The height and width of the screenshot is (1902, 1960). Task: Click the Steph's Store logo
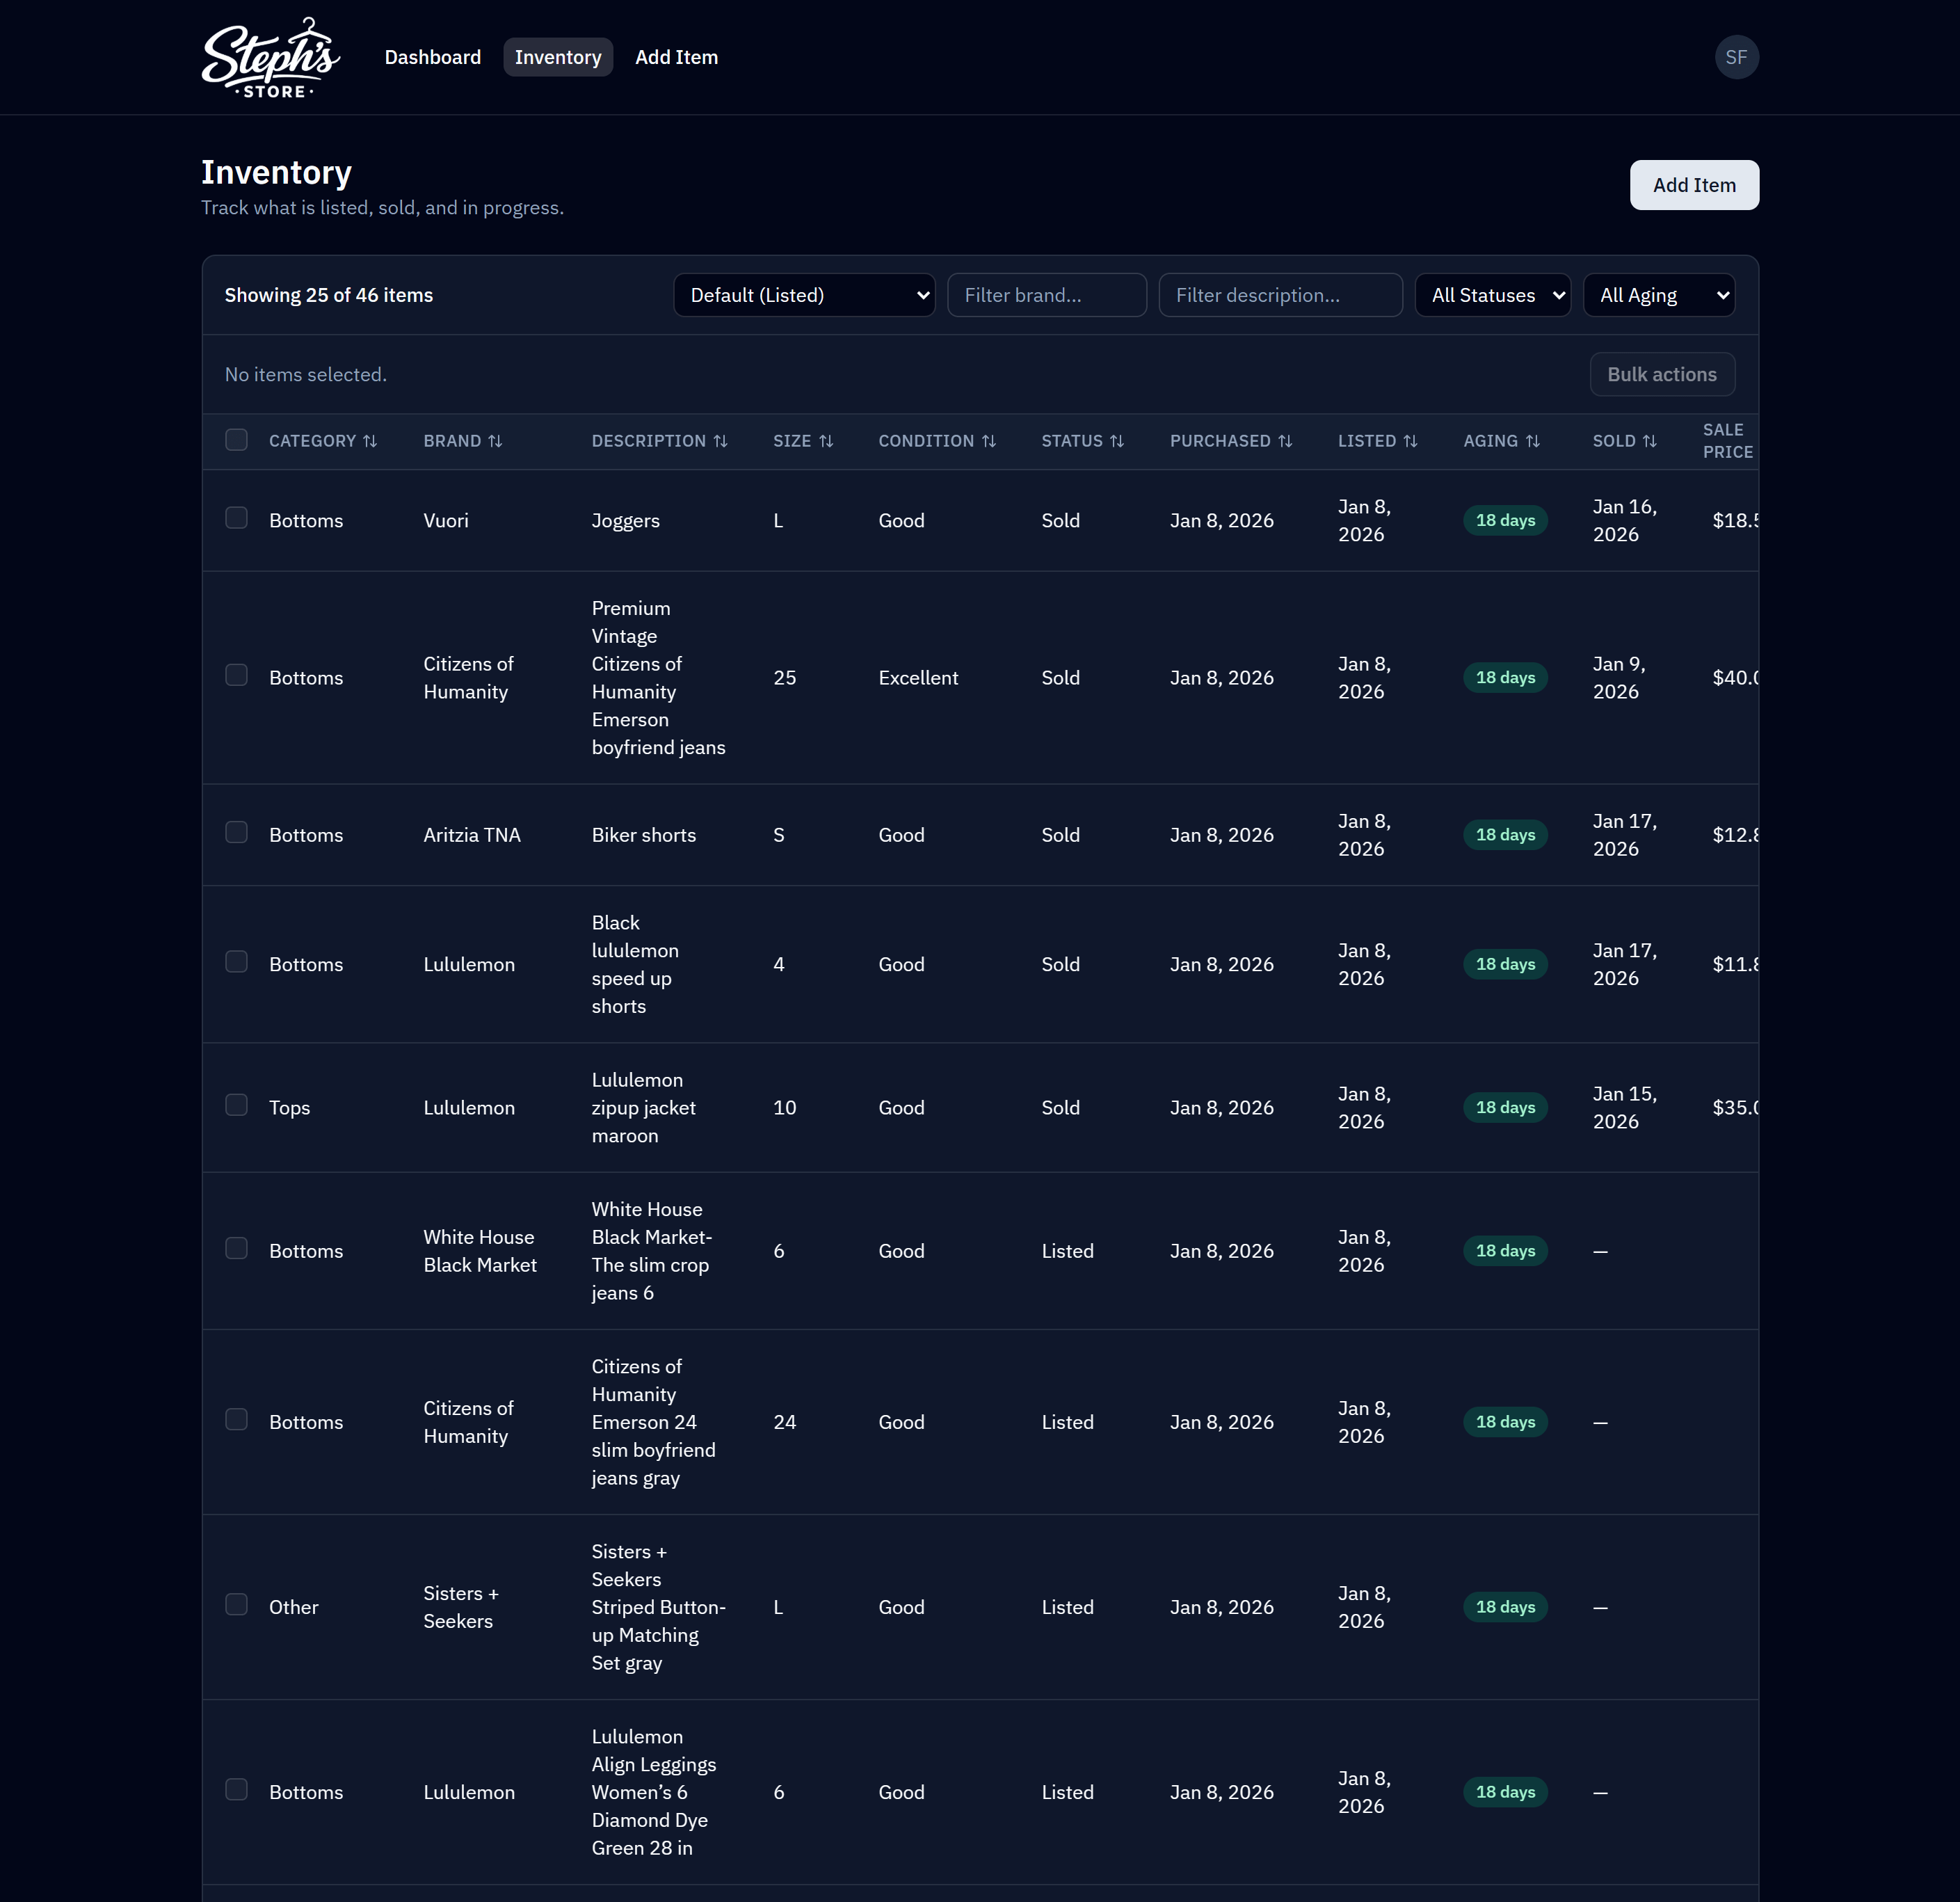[x=270, y=57]
